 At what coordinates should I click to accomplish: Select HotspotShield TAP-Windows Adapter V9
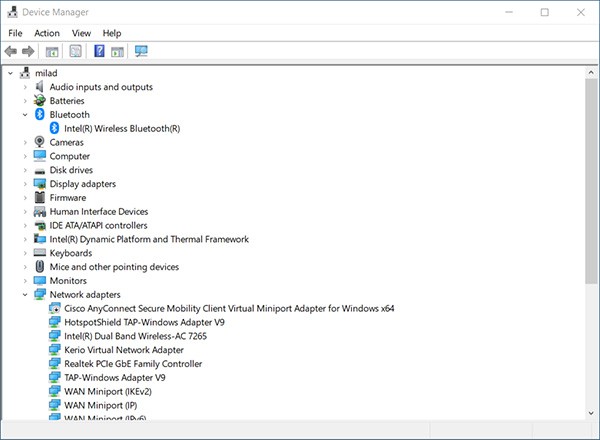(x=144, y=322)
